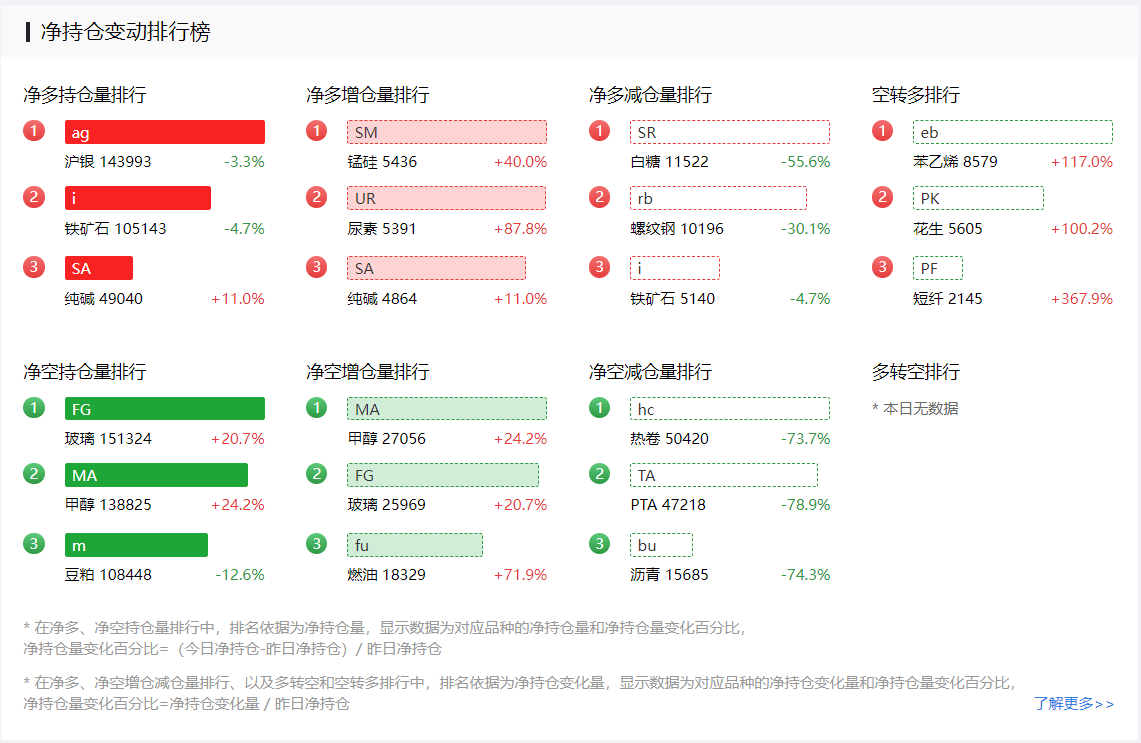Image resolution: width=1141 pixels, height=743 pixels.
Task: Open the 了解更多>> link
Action: [x=1073, y=703]
